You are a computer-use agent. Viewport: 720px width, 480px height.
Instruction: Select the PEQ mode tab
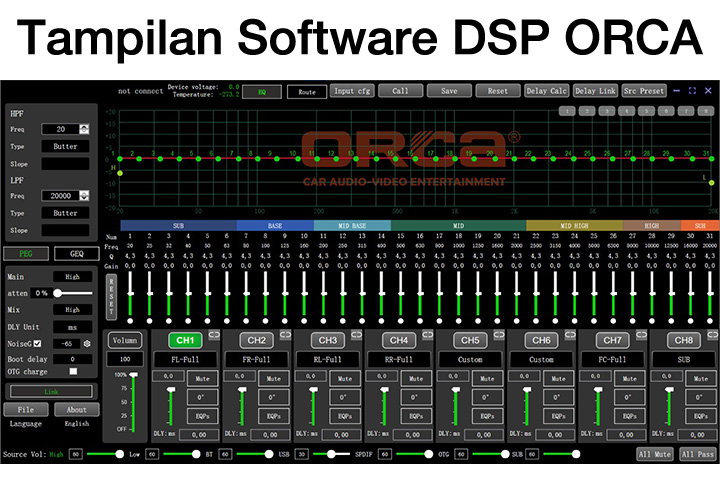tap(26, 254)
